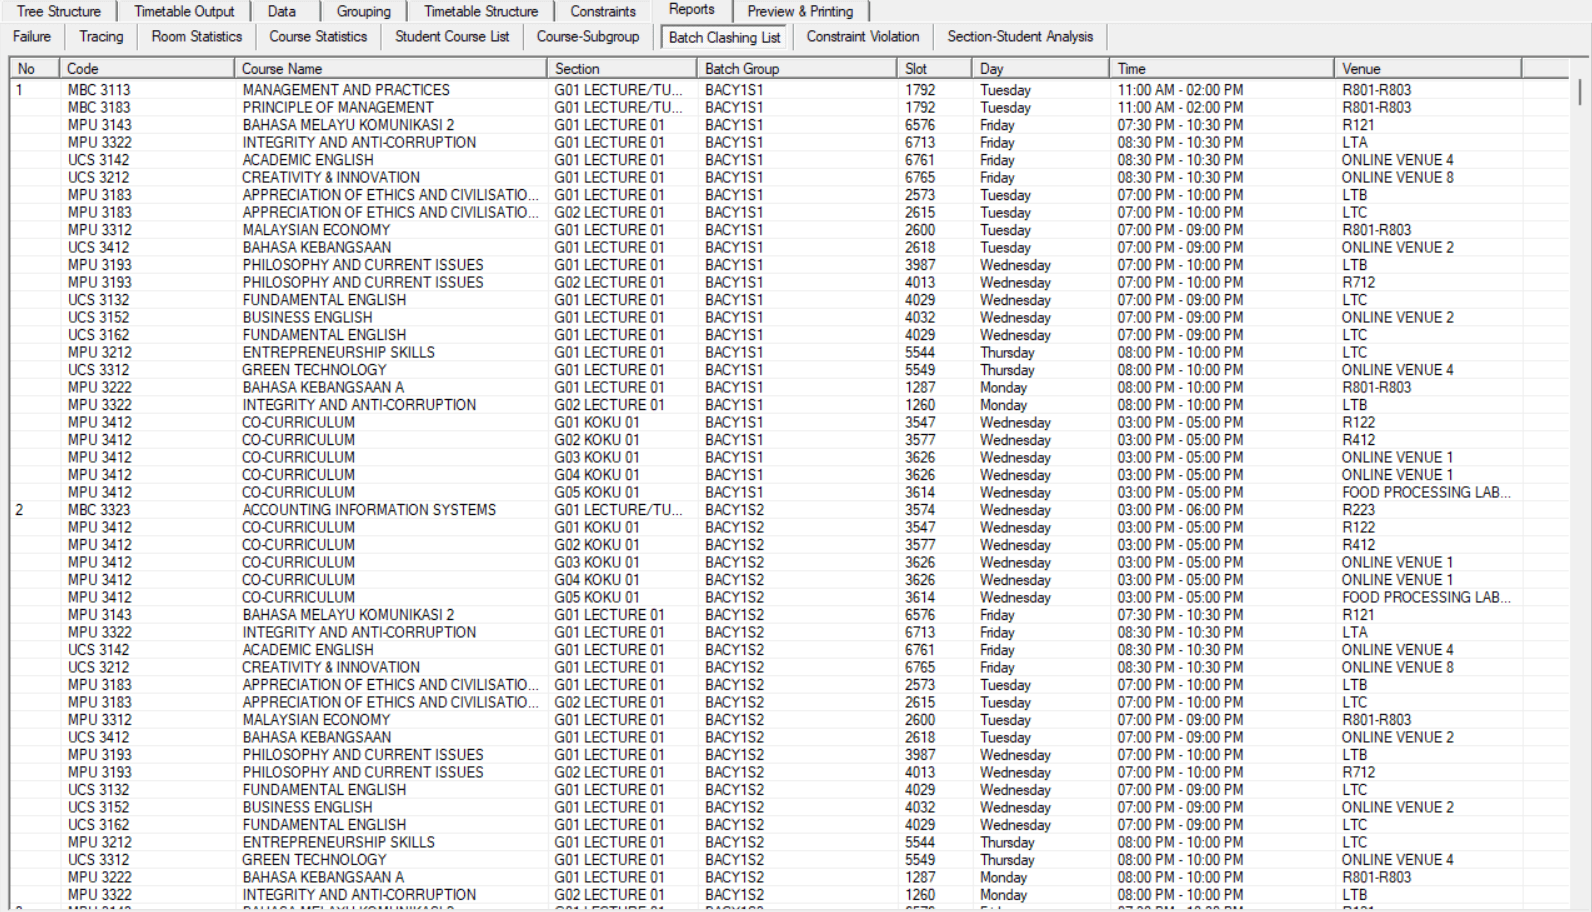Viewport: 1592px width, 912px height.
Task: Open the Preview & Printing tab
Action: click(x=801, y=11)
